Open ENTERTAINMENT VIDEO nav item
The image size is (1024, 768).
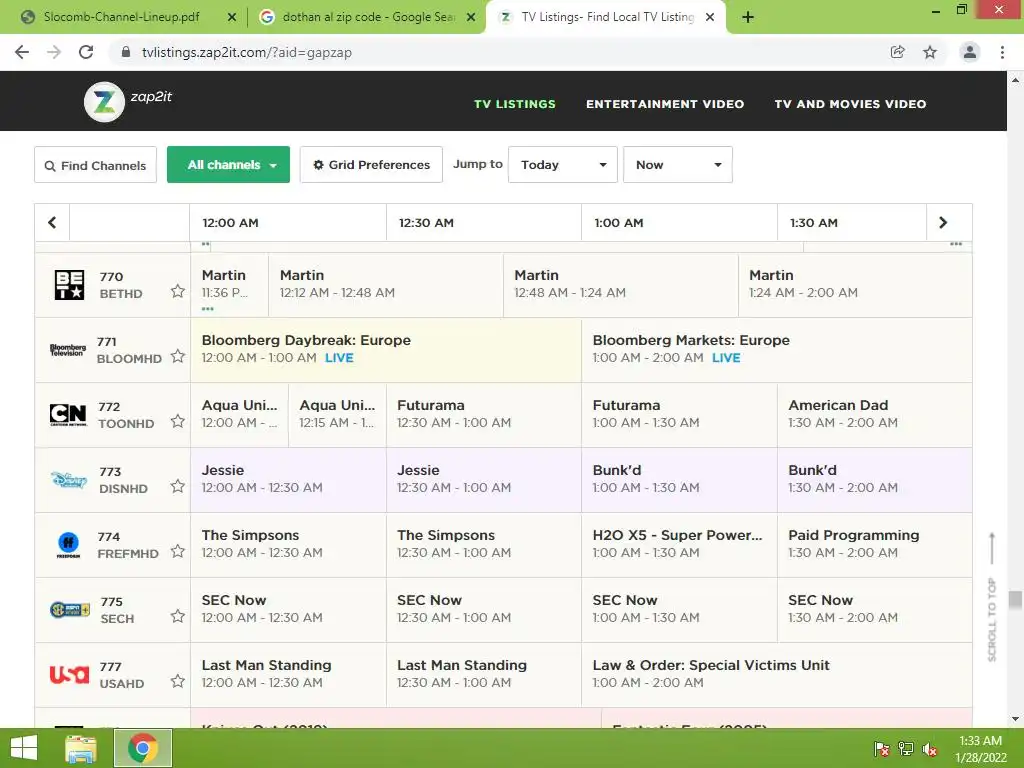(x=665, y=104)
